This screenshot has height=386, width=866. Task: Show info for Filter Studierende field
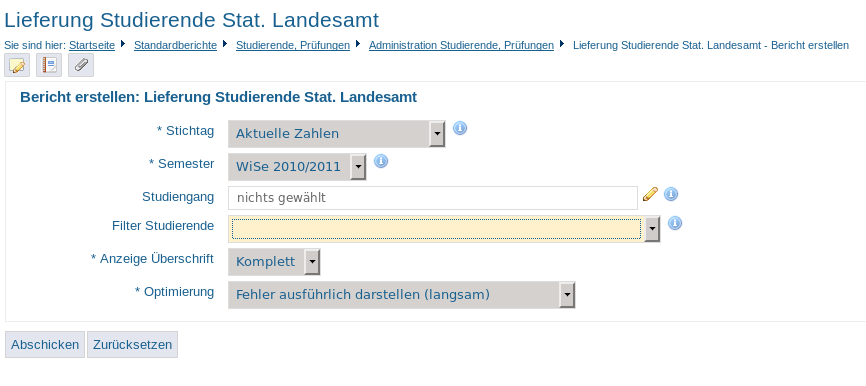click(x=675, y=223)
